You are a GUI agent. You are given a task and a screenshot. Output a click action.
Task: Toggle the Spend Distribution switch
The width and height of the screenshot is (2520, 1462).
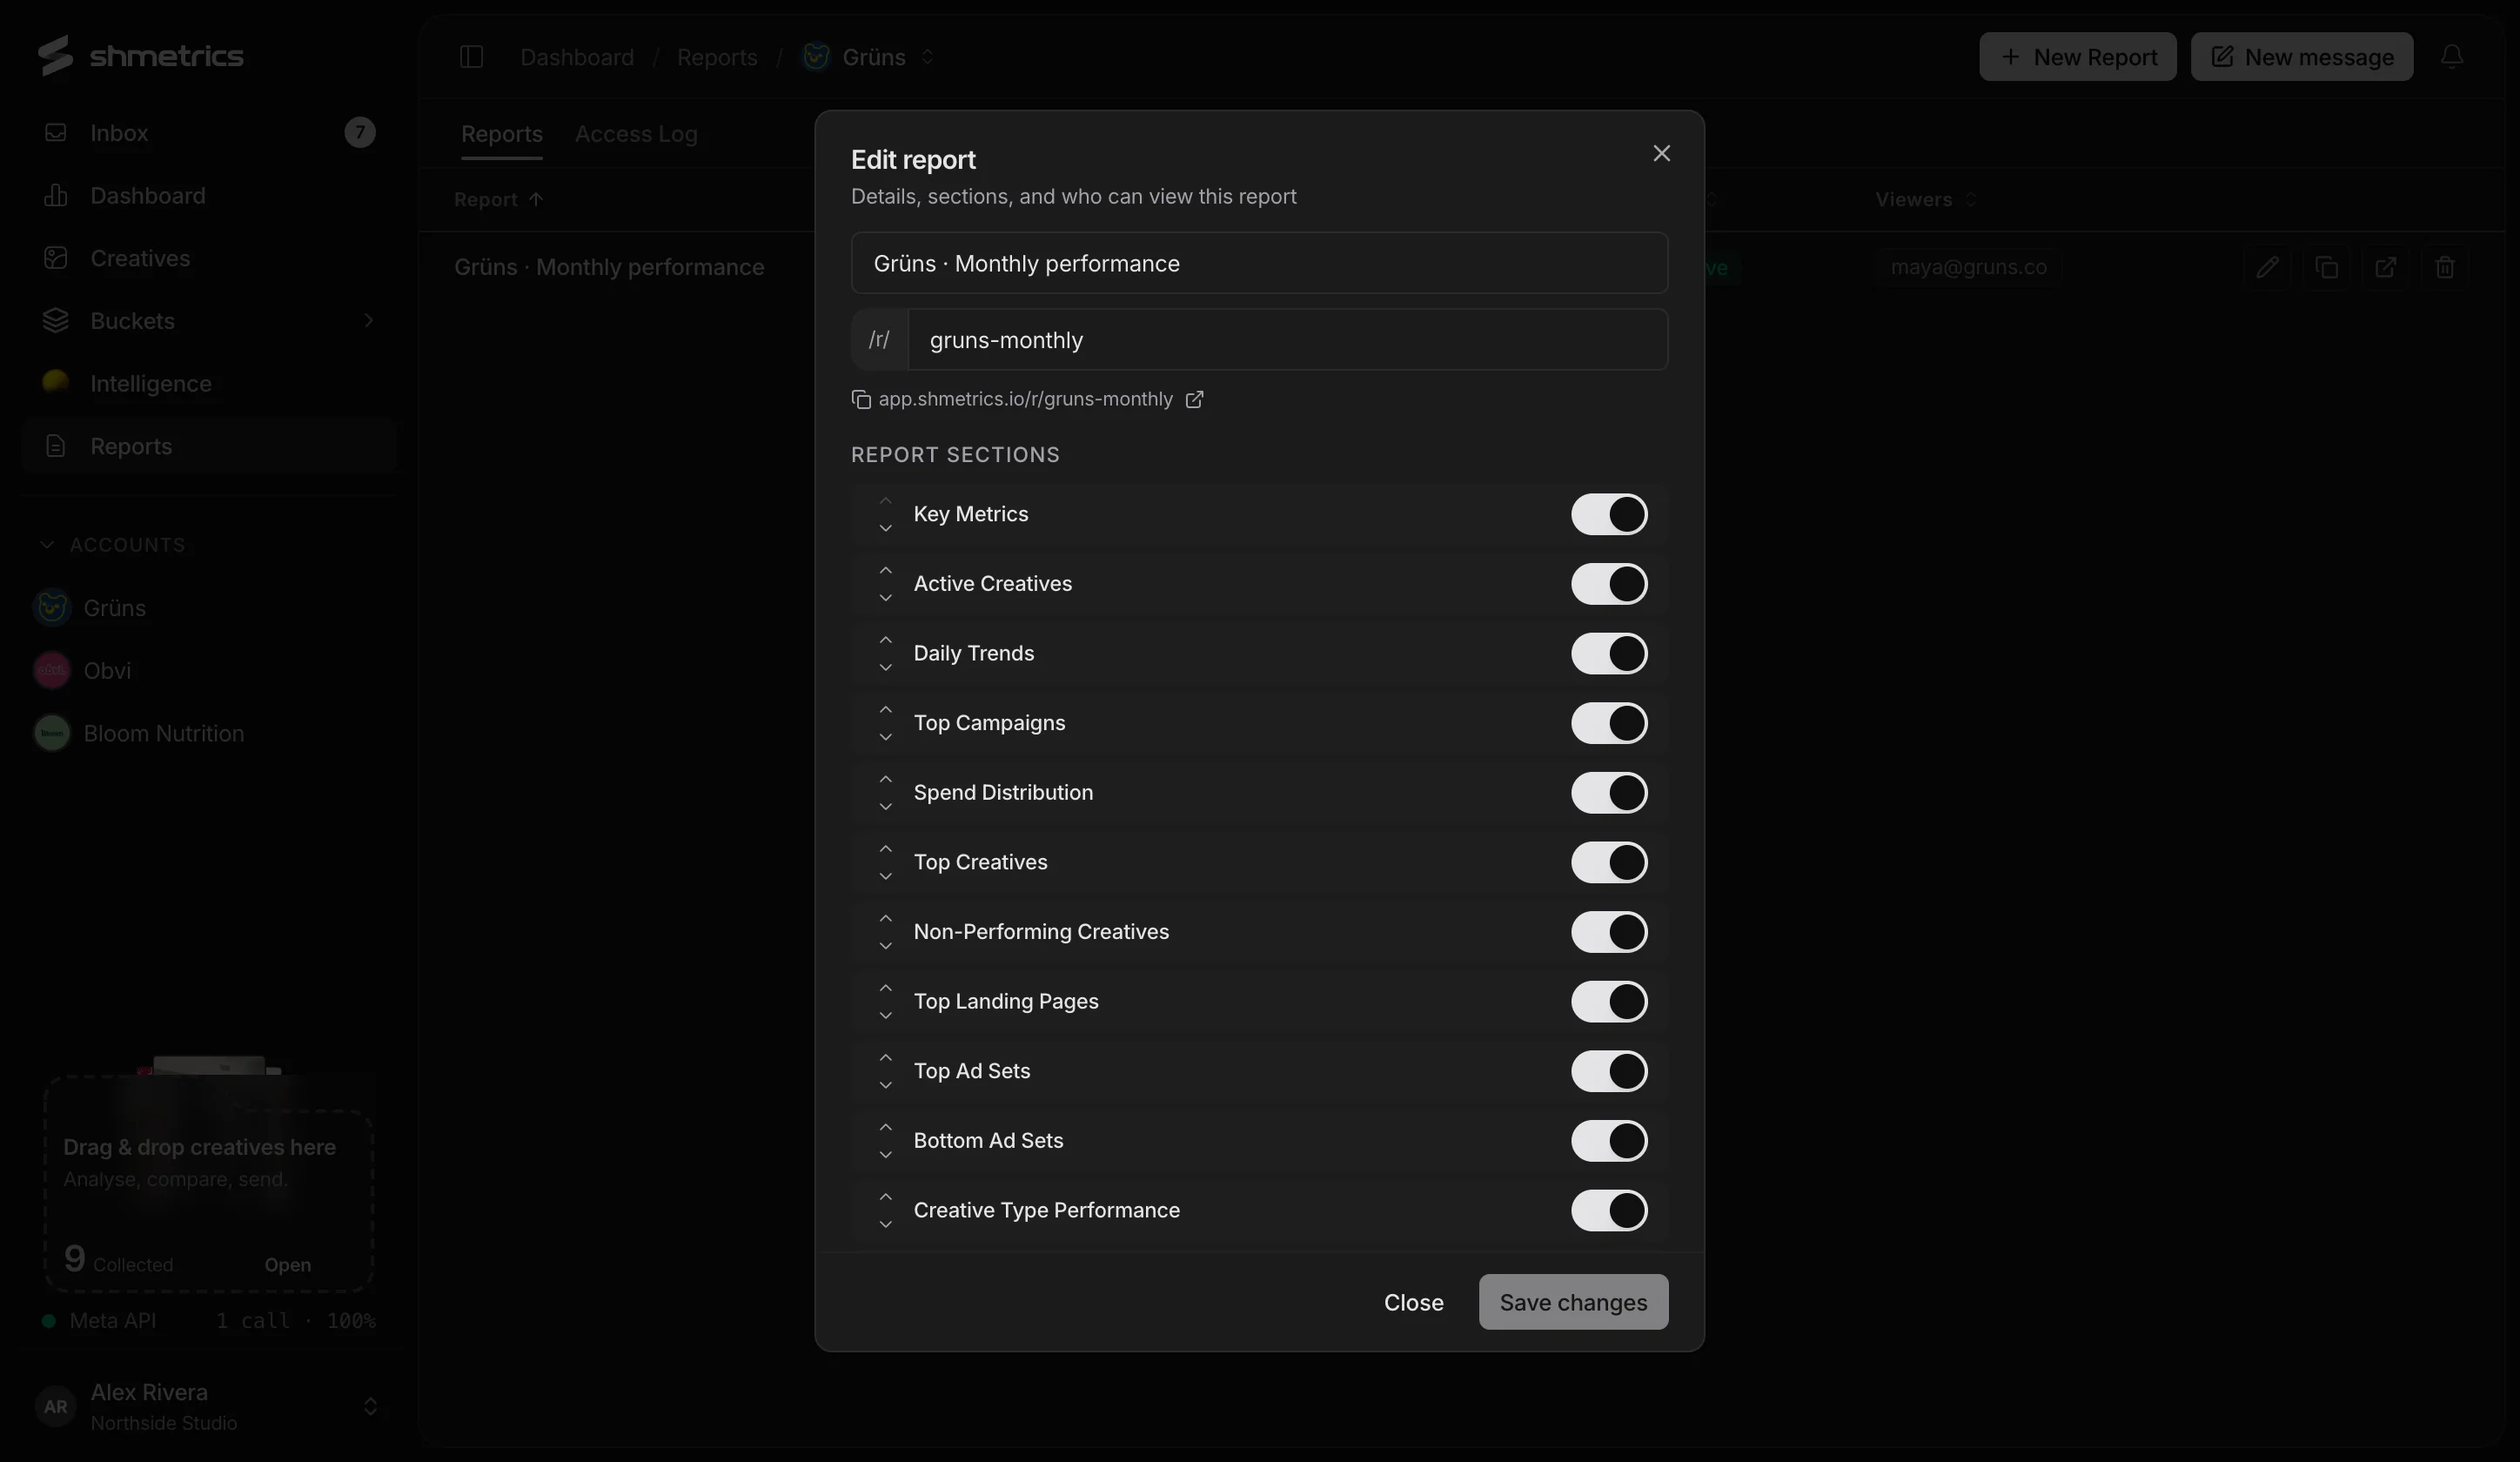[1608, 792]
